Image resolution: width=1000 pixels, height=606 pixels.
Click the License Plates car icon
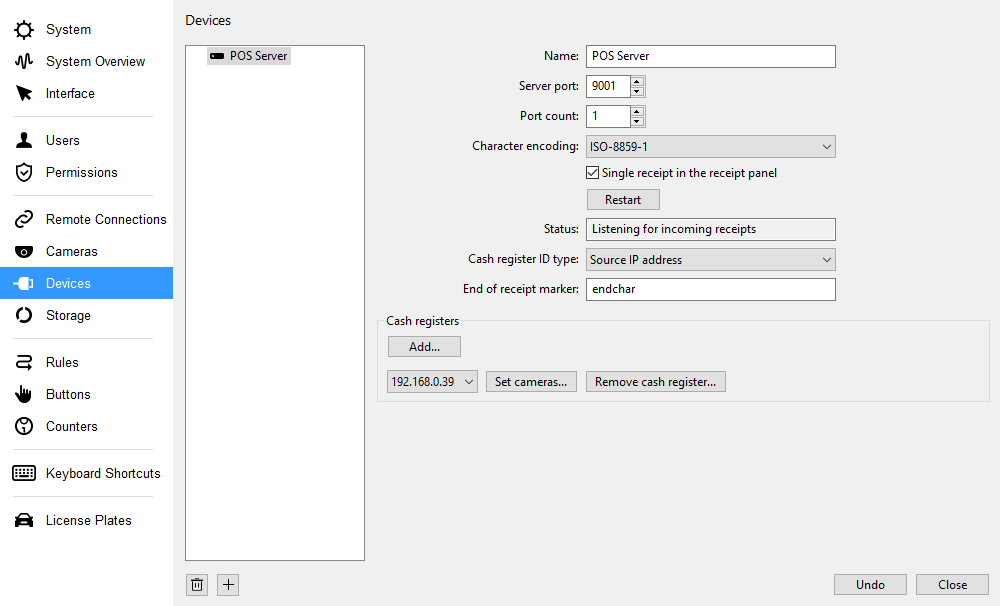point(24,521)
